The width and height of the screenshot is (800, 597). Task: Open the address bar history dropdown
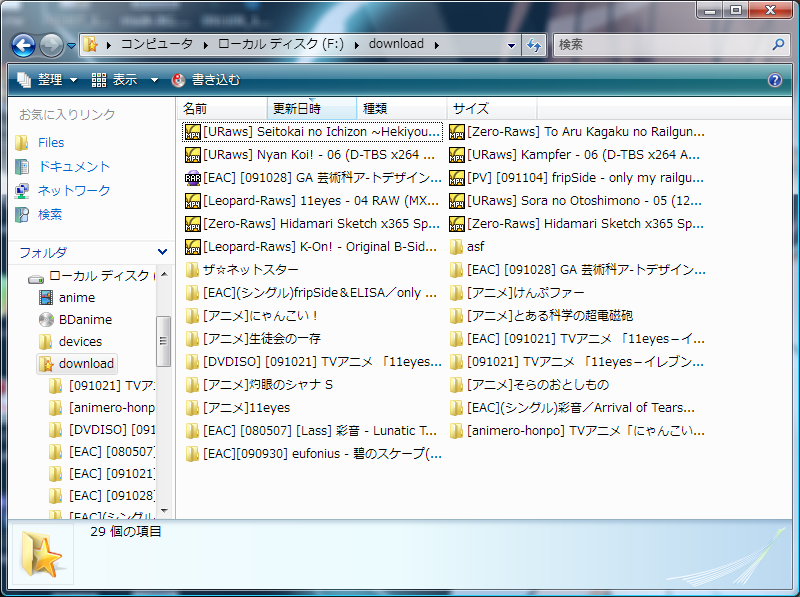point(511,45)
